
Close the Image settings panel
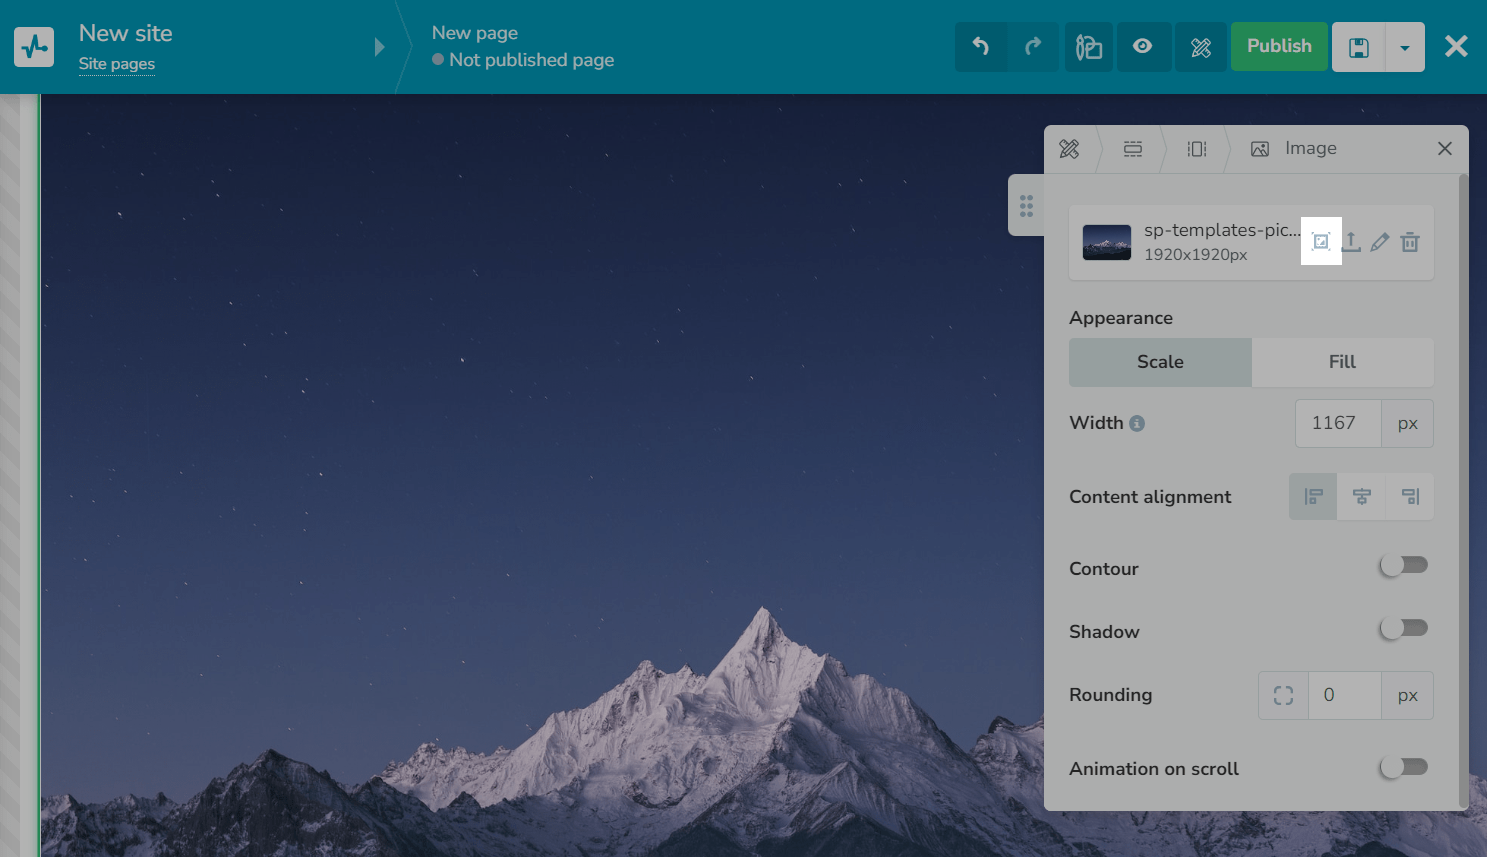click(1445, 149)
